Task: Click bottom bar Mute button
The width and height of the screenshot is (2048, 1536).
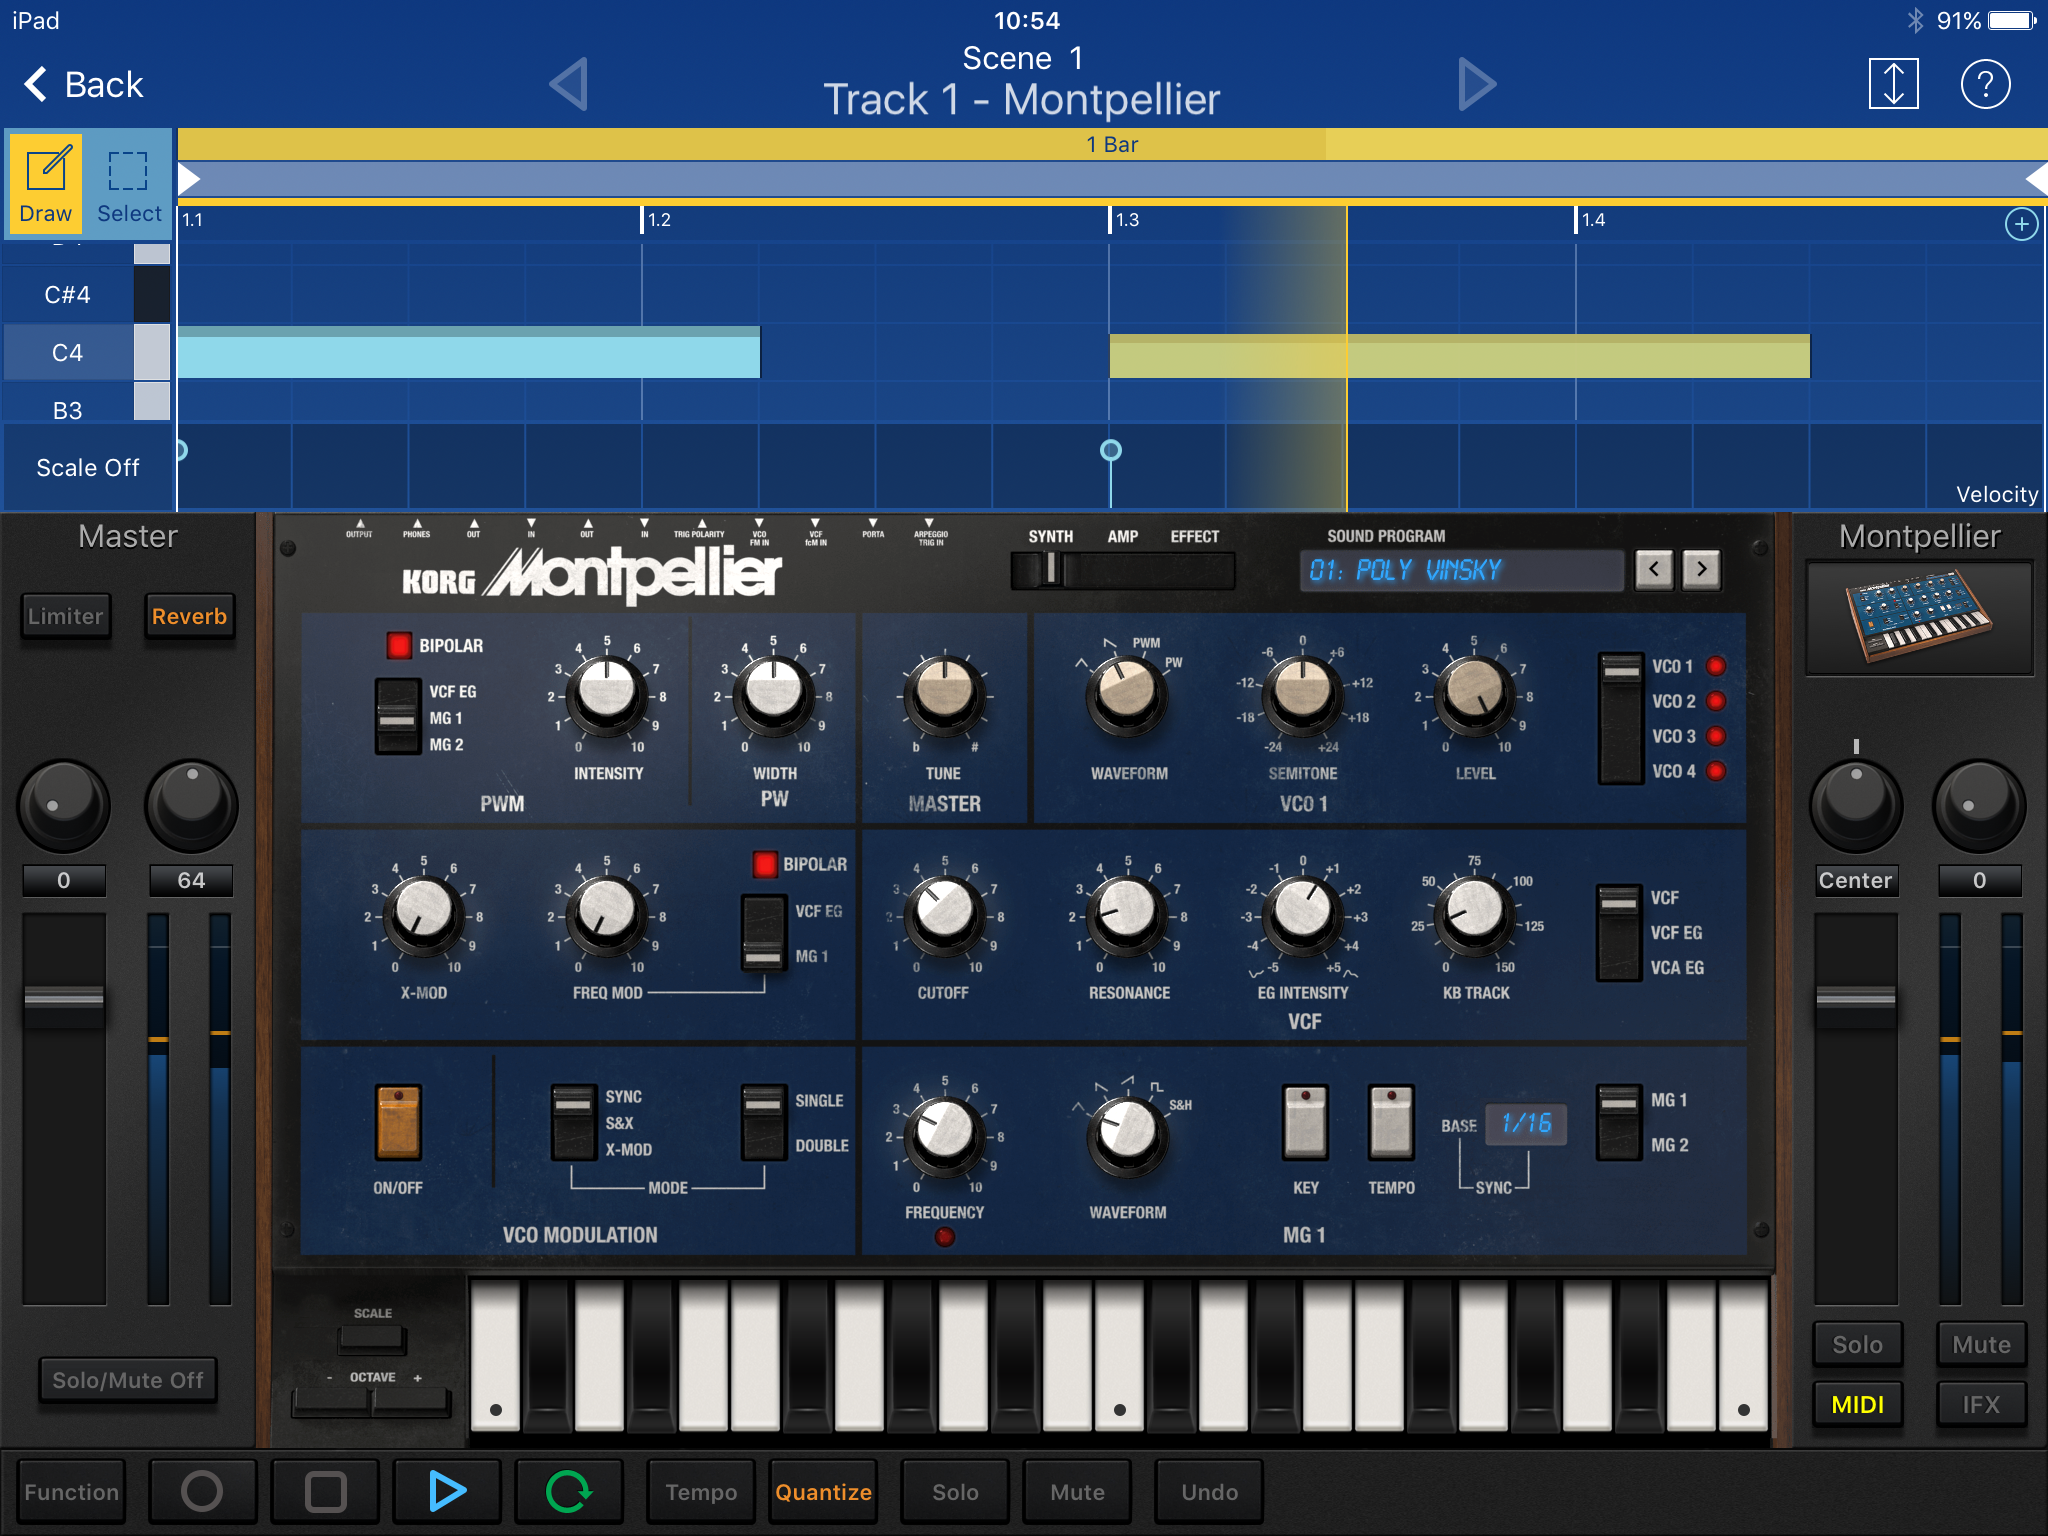Action: click(x=1077, y=1491)
